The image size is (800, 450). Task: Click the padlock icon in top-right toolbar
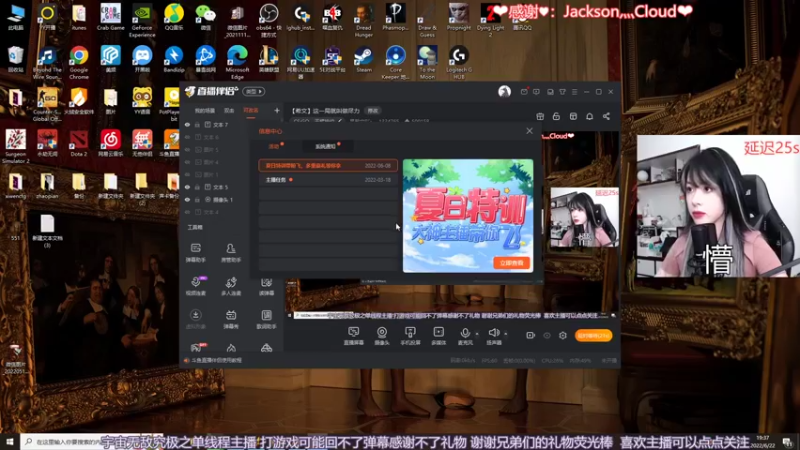click(x=556, y=116)
